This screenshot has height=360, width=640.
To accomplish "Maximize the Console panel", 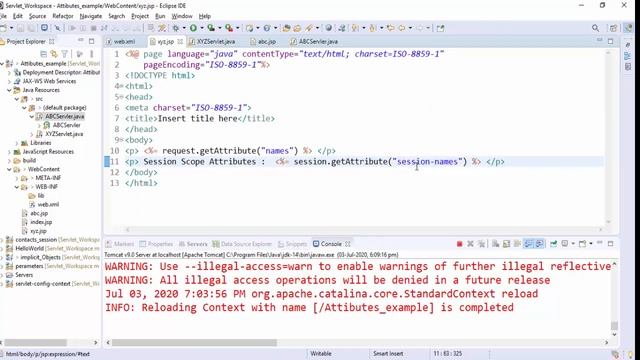I will tap(611, 244).
